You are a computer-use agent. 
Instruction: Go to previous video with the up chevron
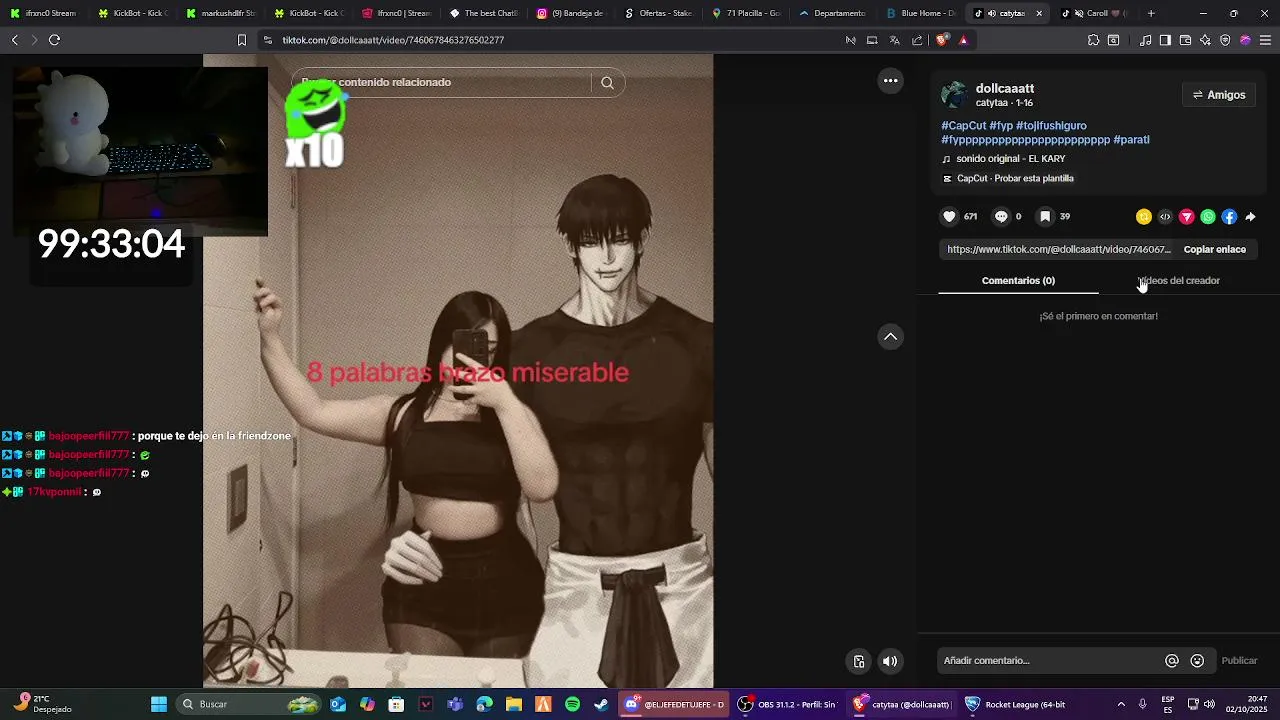coord(890,337)
